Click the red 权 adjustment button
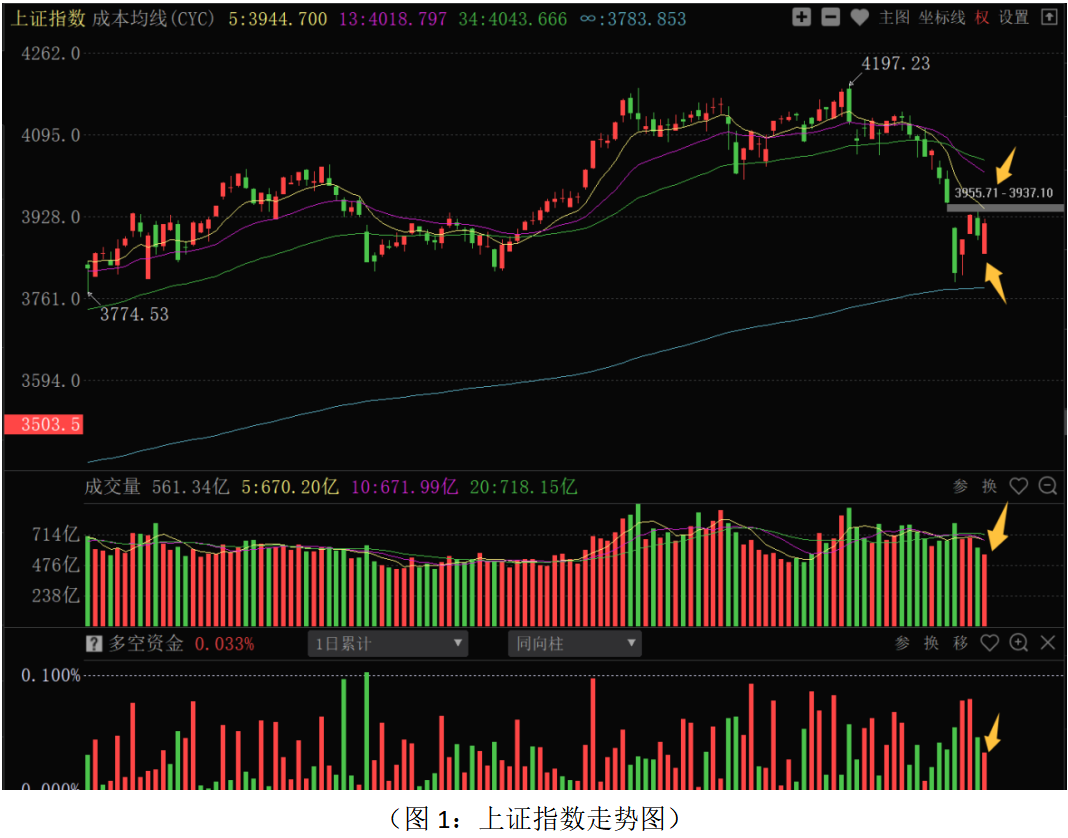Image resolution: width=1068 pixels, height=838 pixels. 982,18
